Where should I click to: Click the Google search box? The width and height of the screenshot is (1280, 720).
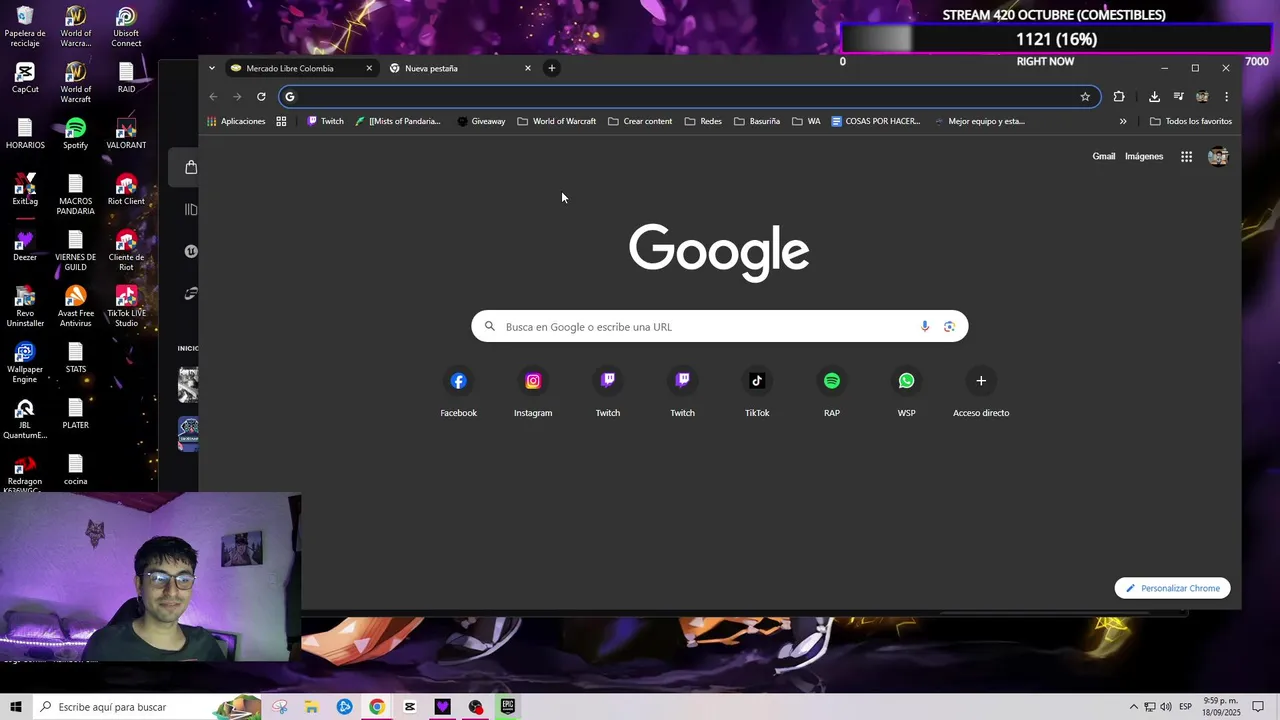[x=720, y=327]
